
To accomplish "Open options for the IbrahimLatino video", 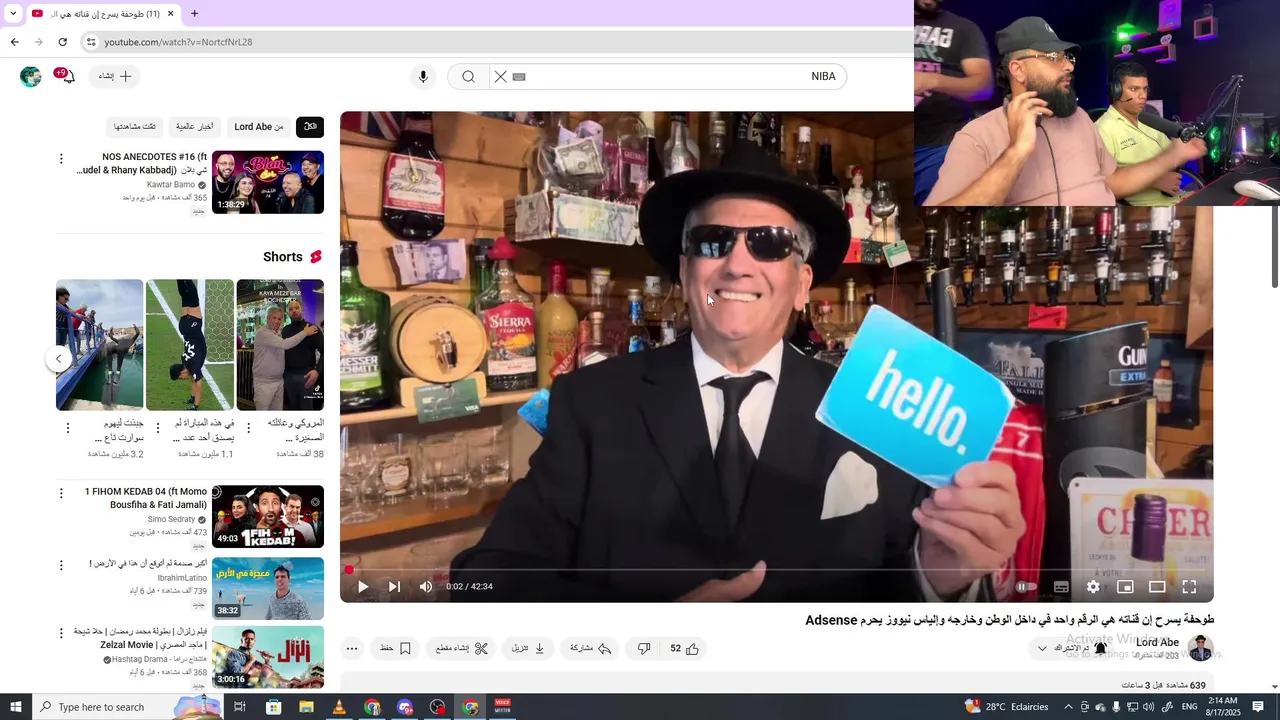I will point(61,564).
